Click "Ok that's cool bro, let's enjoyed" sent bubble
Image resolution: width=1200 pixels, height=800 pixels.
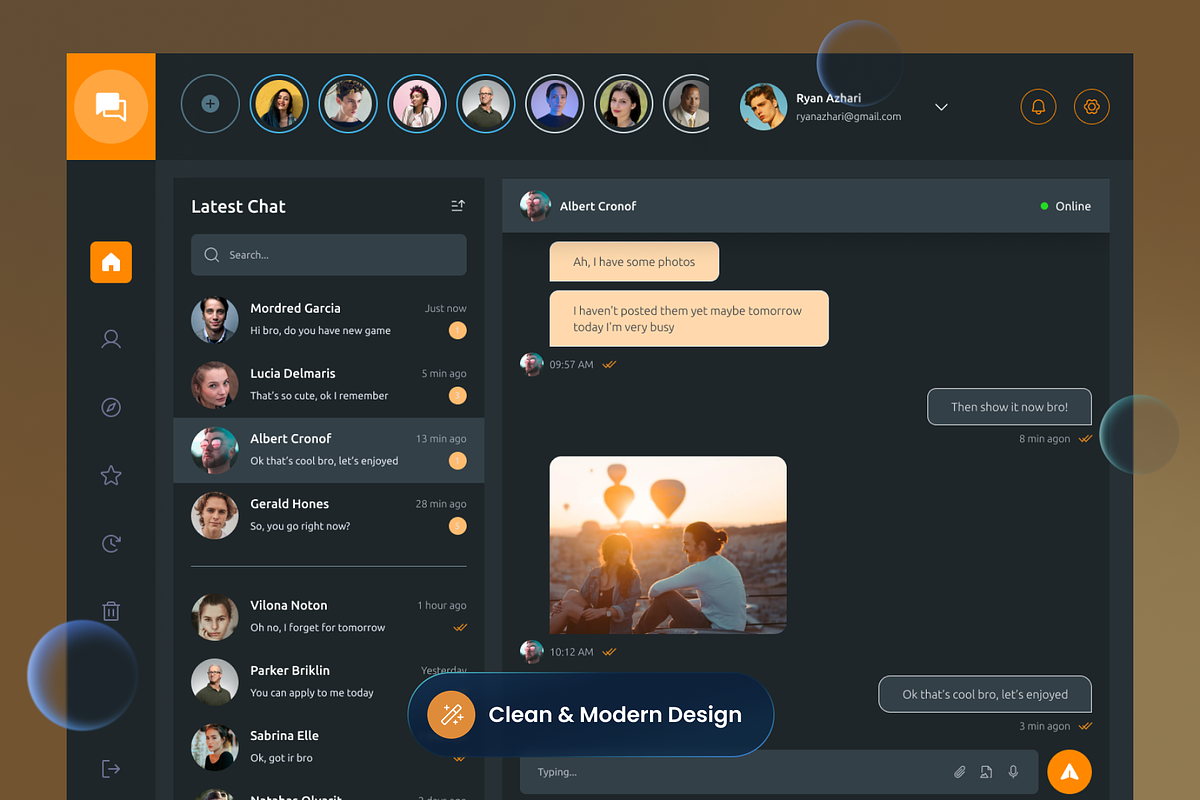[x=985, y=694]
